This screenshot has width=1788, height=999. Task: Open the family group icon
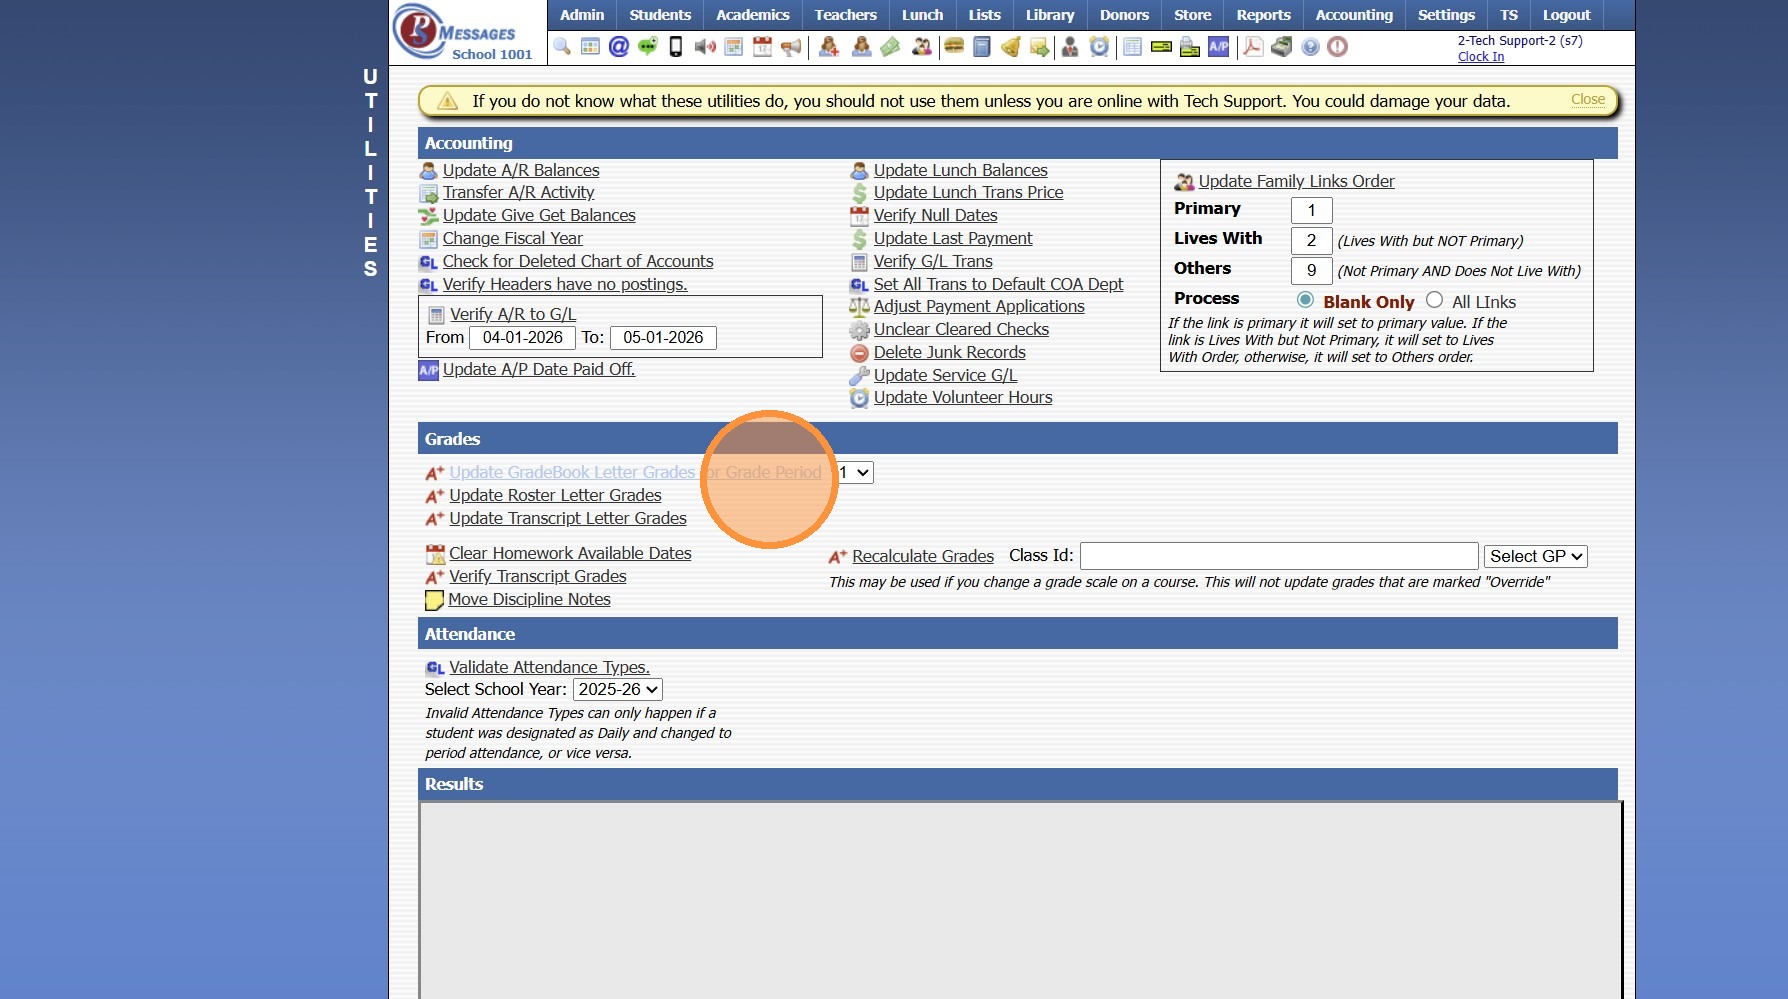coord(921,47)
